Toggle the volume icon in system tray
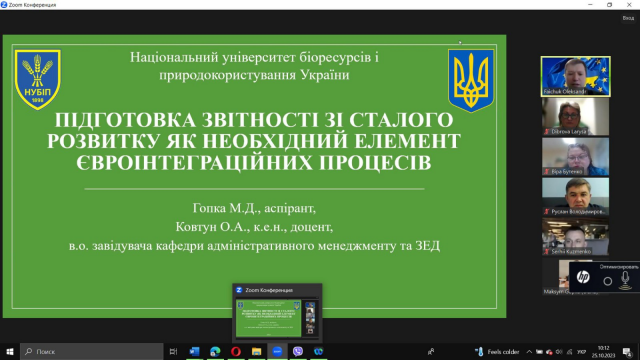 point(559,352)
